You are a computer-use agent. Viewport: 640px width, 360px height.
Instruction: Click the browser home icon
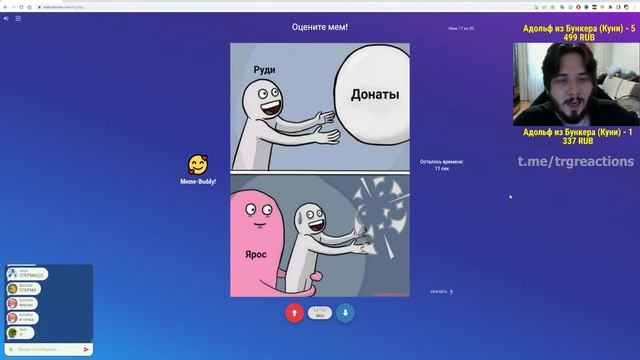[30, 7]
